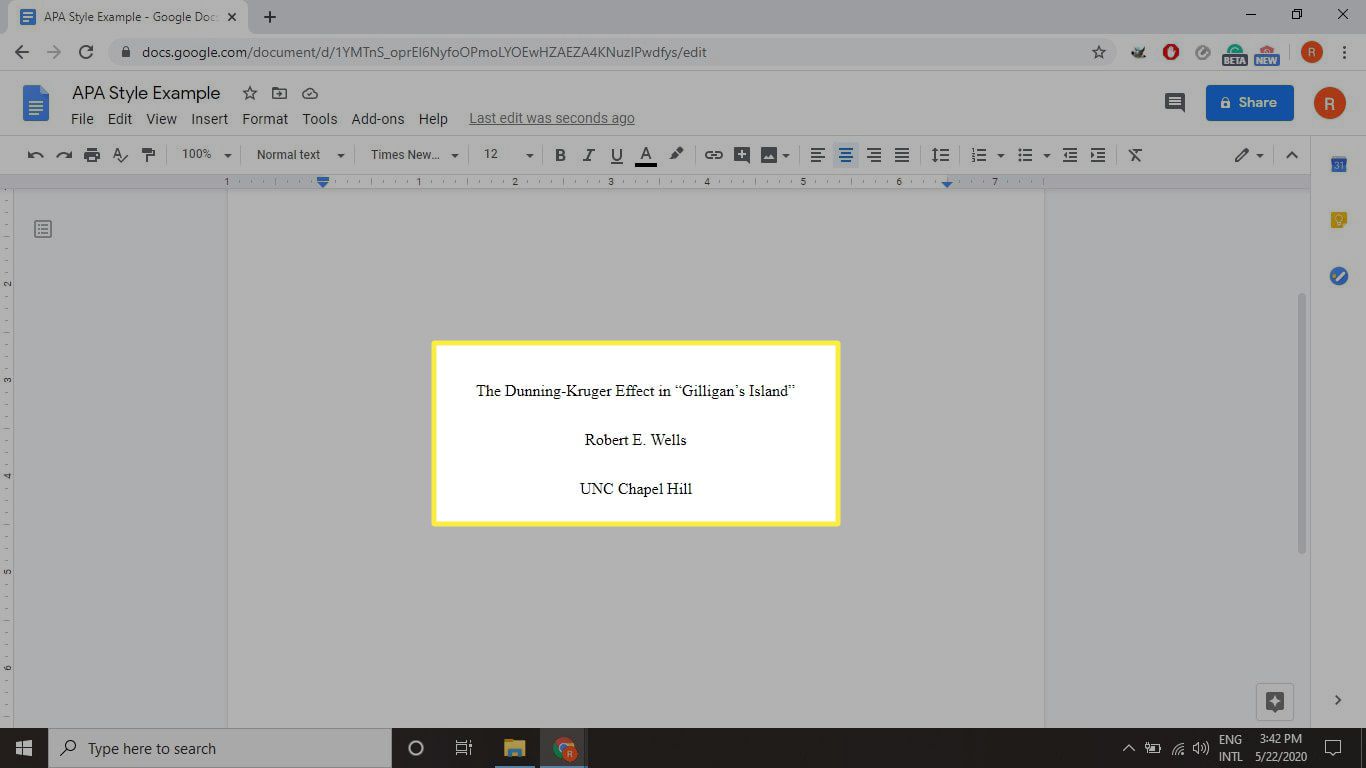
Task: Reload the page in browser
Action: [x=86, y=52]
